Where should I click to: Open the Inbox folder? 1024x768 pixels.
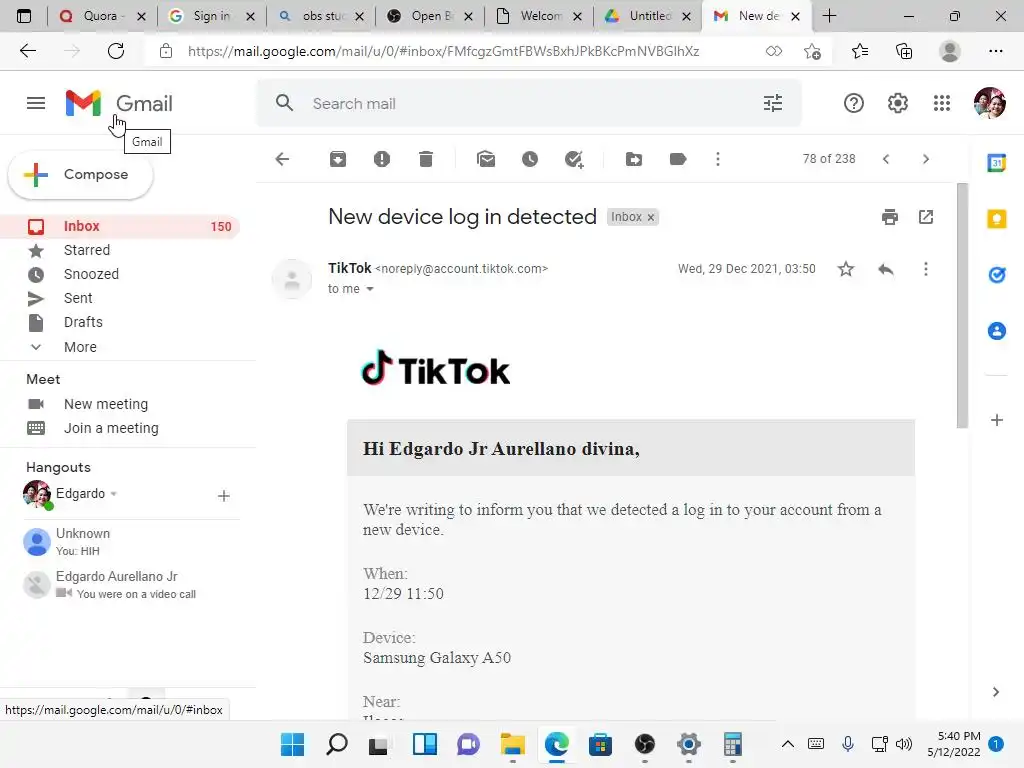(120, 227)
